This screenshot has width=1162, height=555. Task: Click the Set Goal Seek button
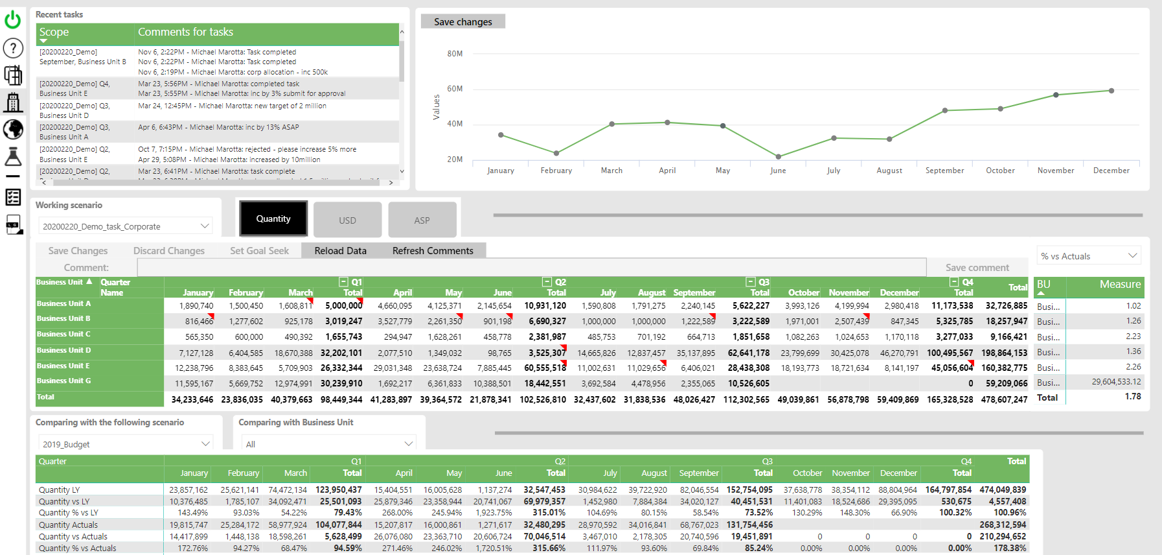259,250
